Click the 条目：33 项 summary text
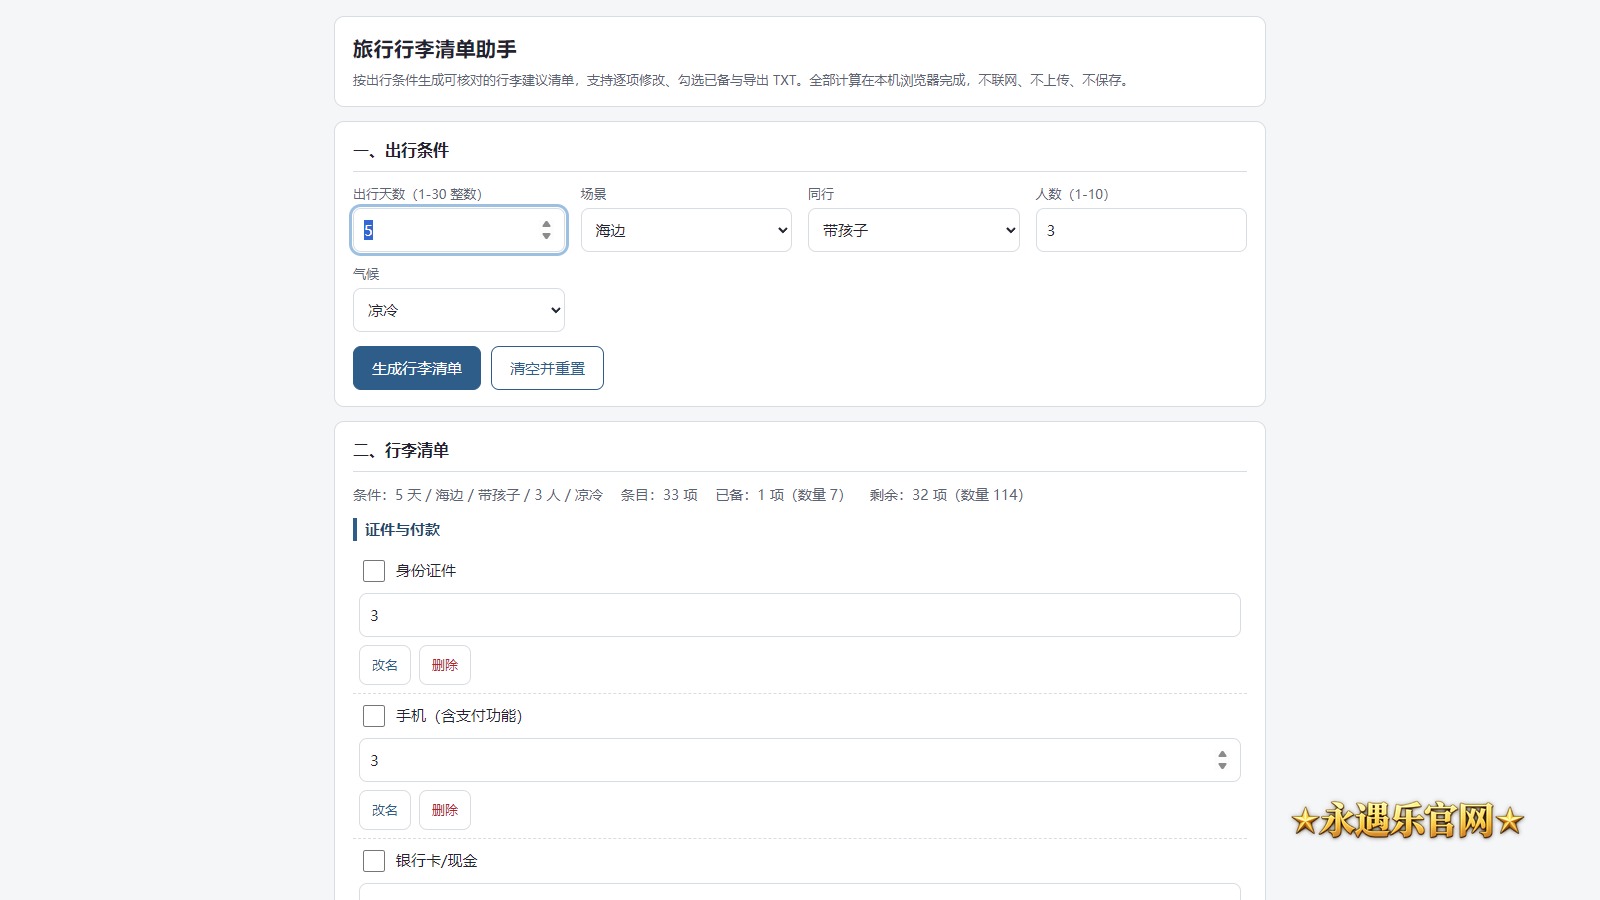Screen dimensions: 1600x900 click(659, 495)
